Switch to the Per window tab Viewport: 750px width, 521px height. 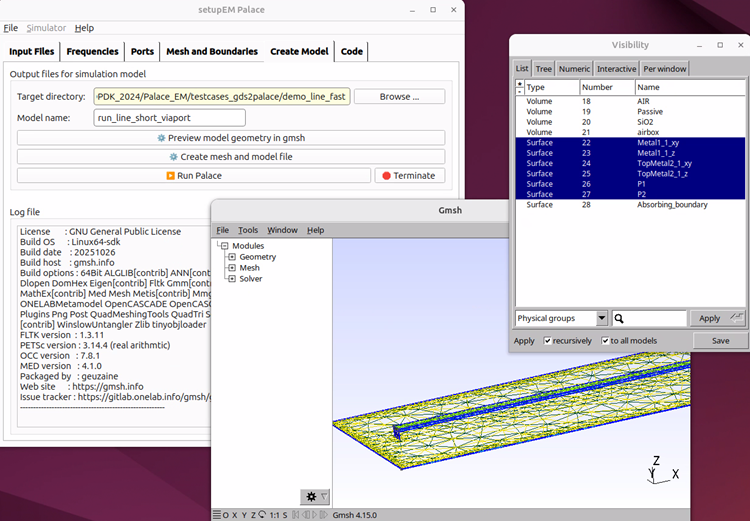coord(664,69)
